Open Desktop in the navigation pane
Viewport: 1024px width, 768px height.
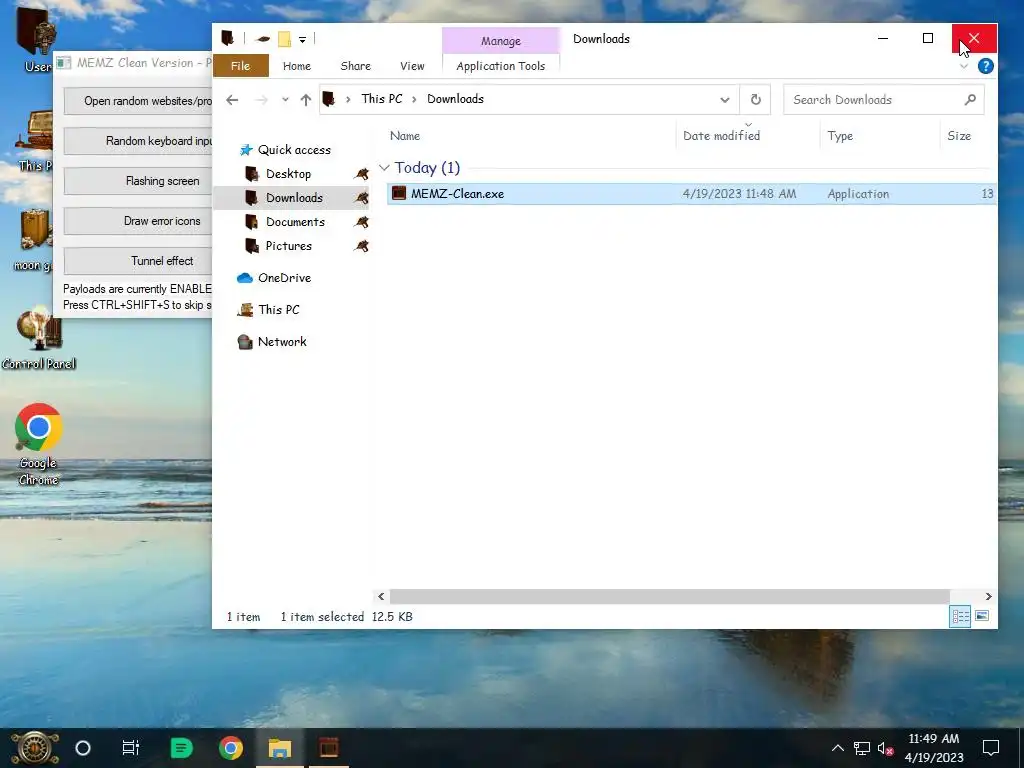(288, 174)
